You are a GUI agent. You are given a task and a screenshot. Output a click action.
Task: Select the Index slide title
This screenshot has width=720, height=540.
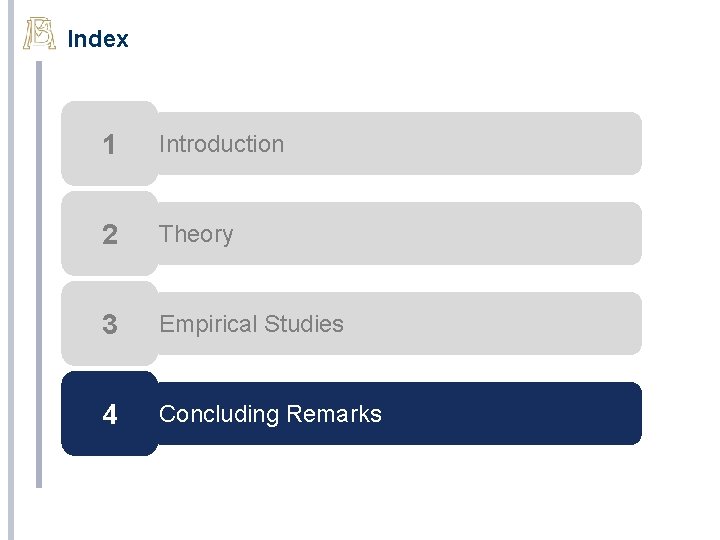97,40
